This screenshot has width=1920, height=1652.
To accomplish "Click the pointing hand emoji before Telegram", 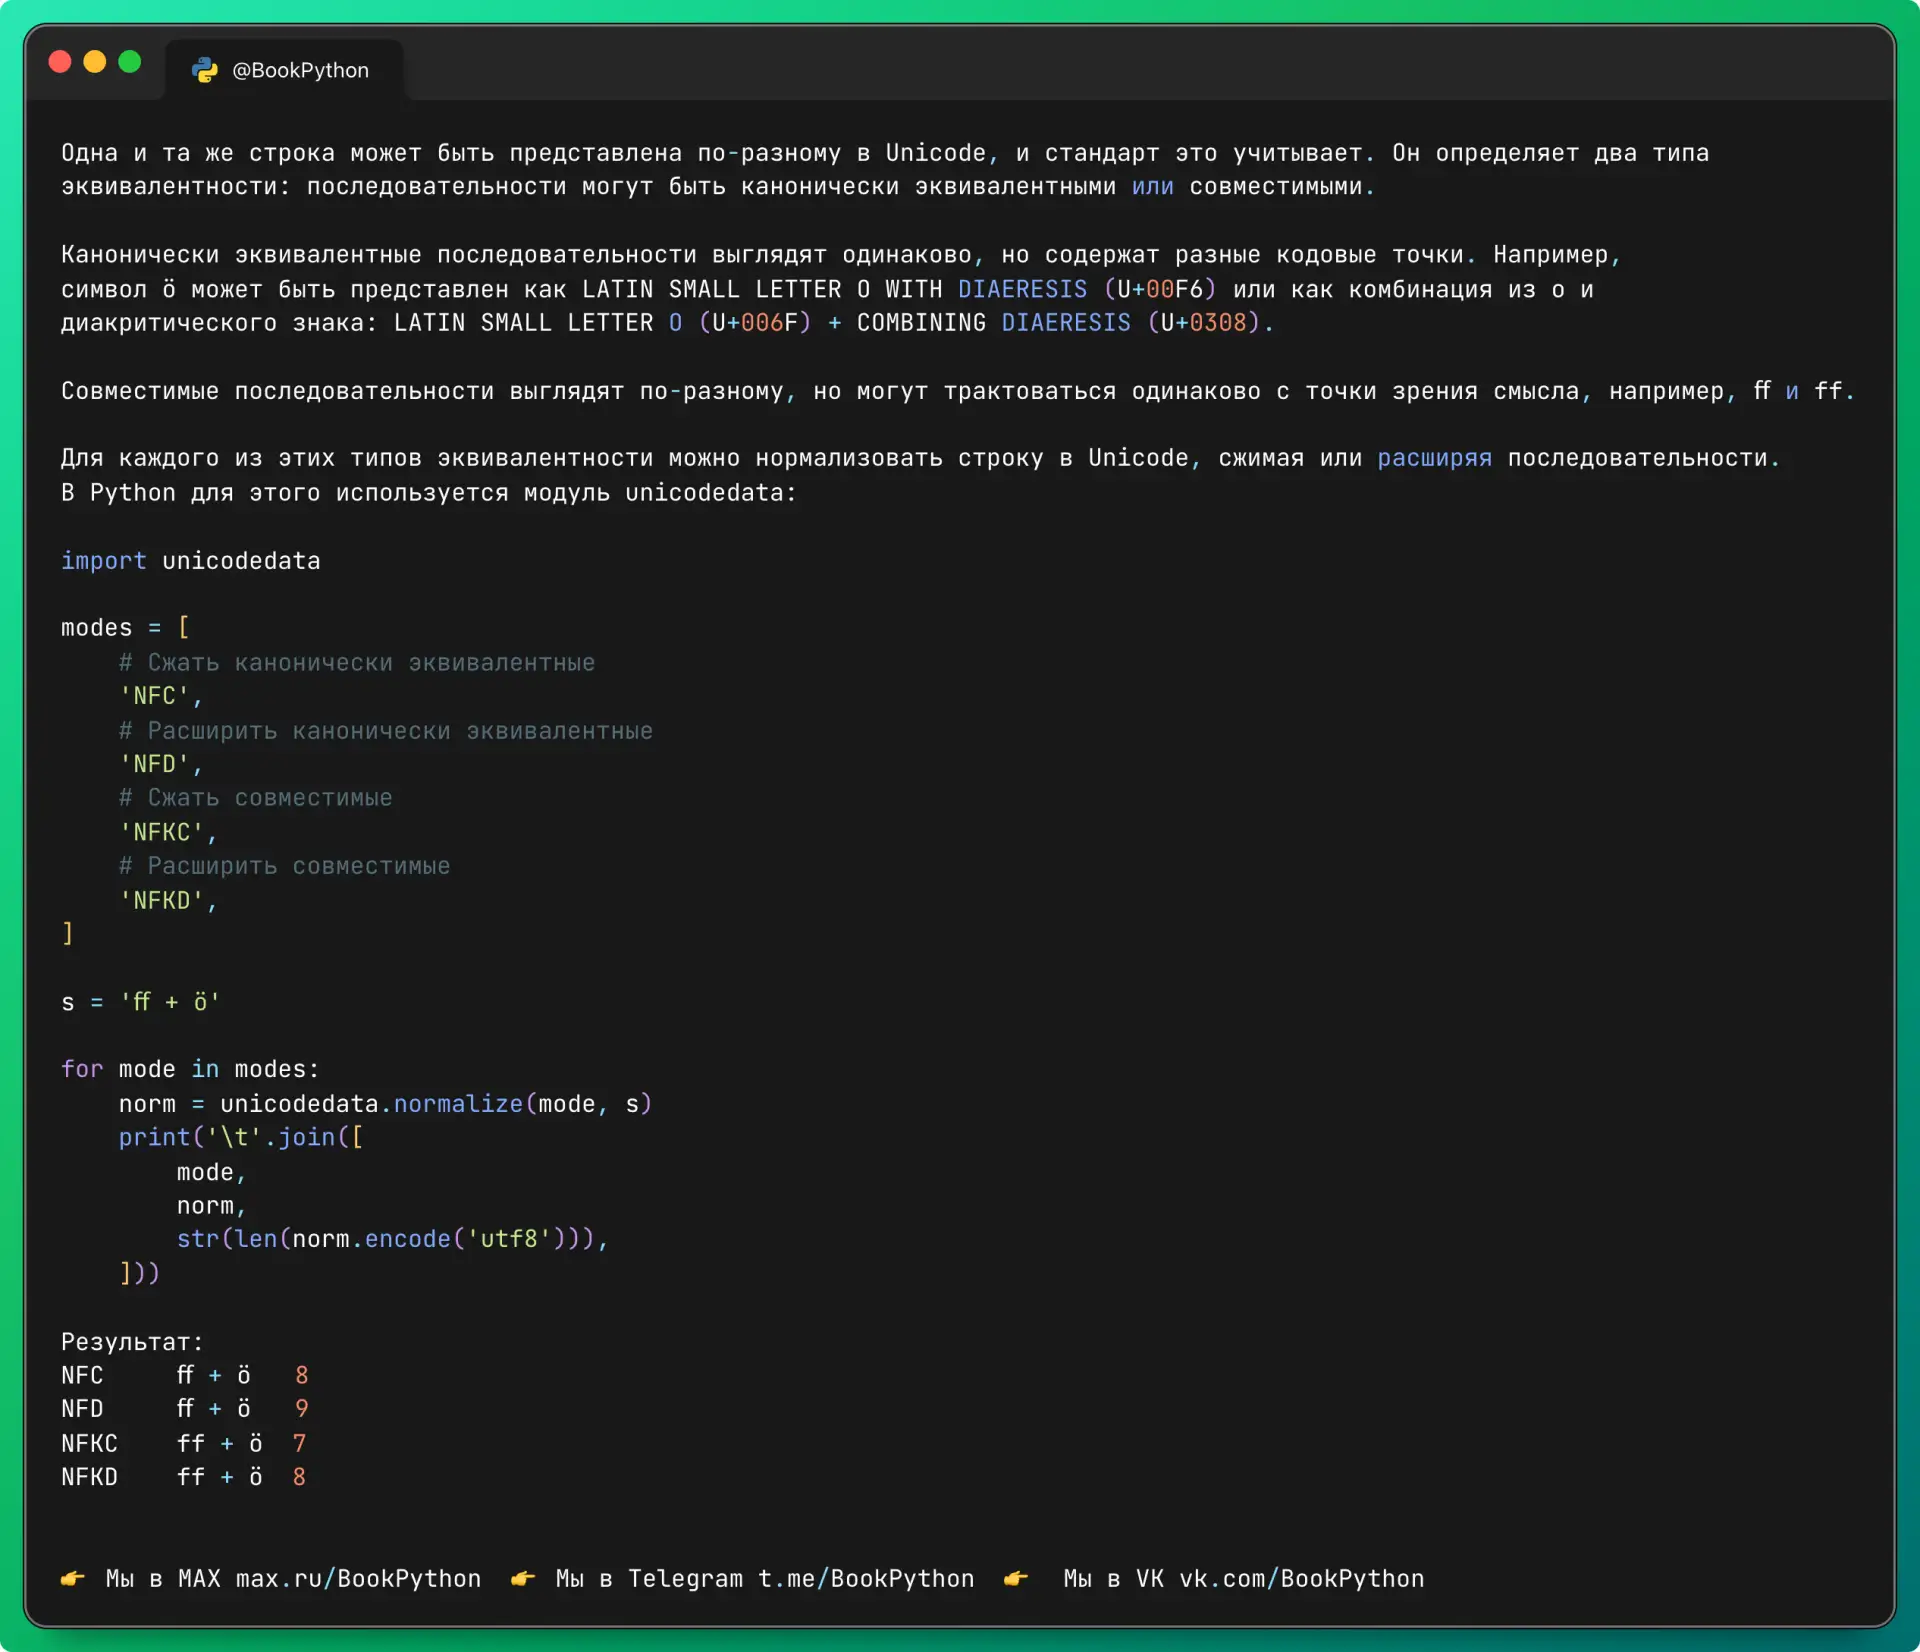I will pos(523,1579).
